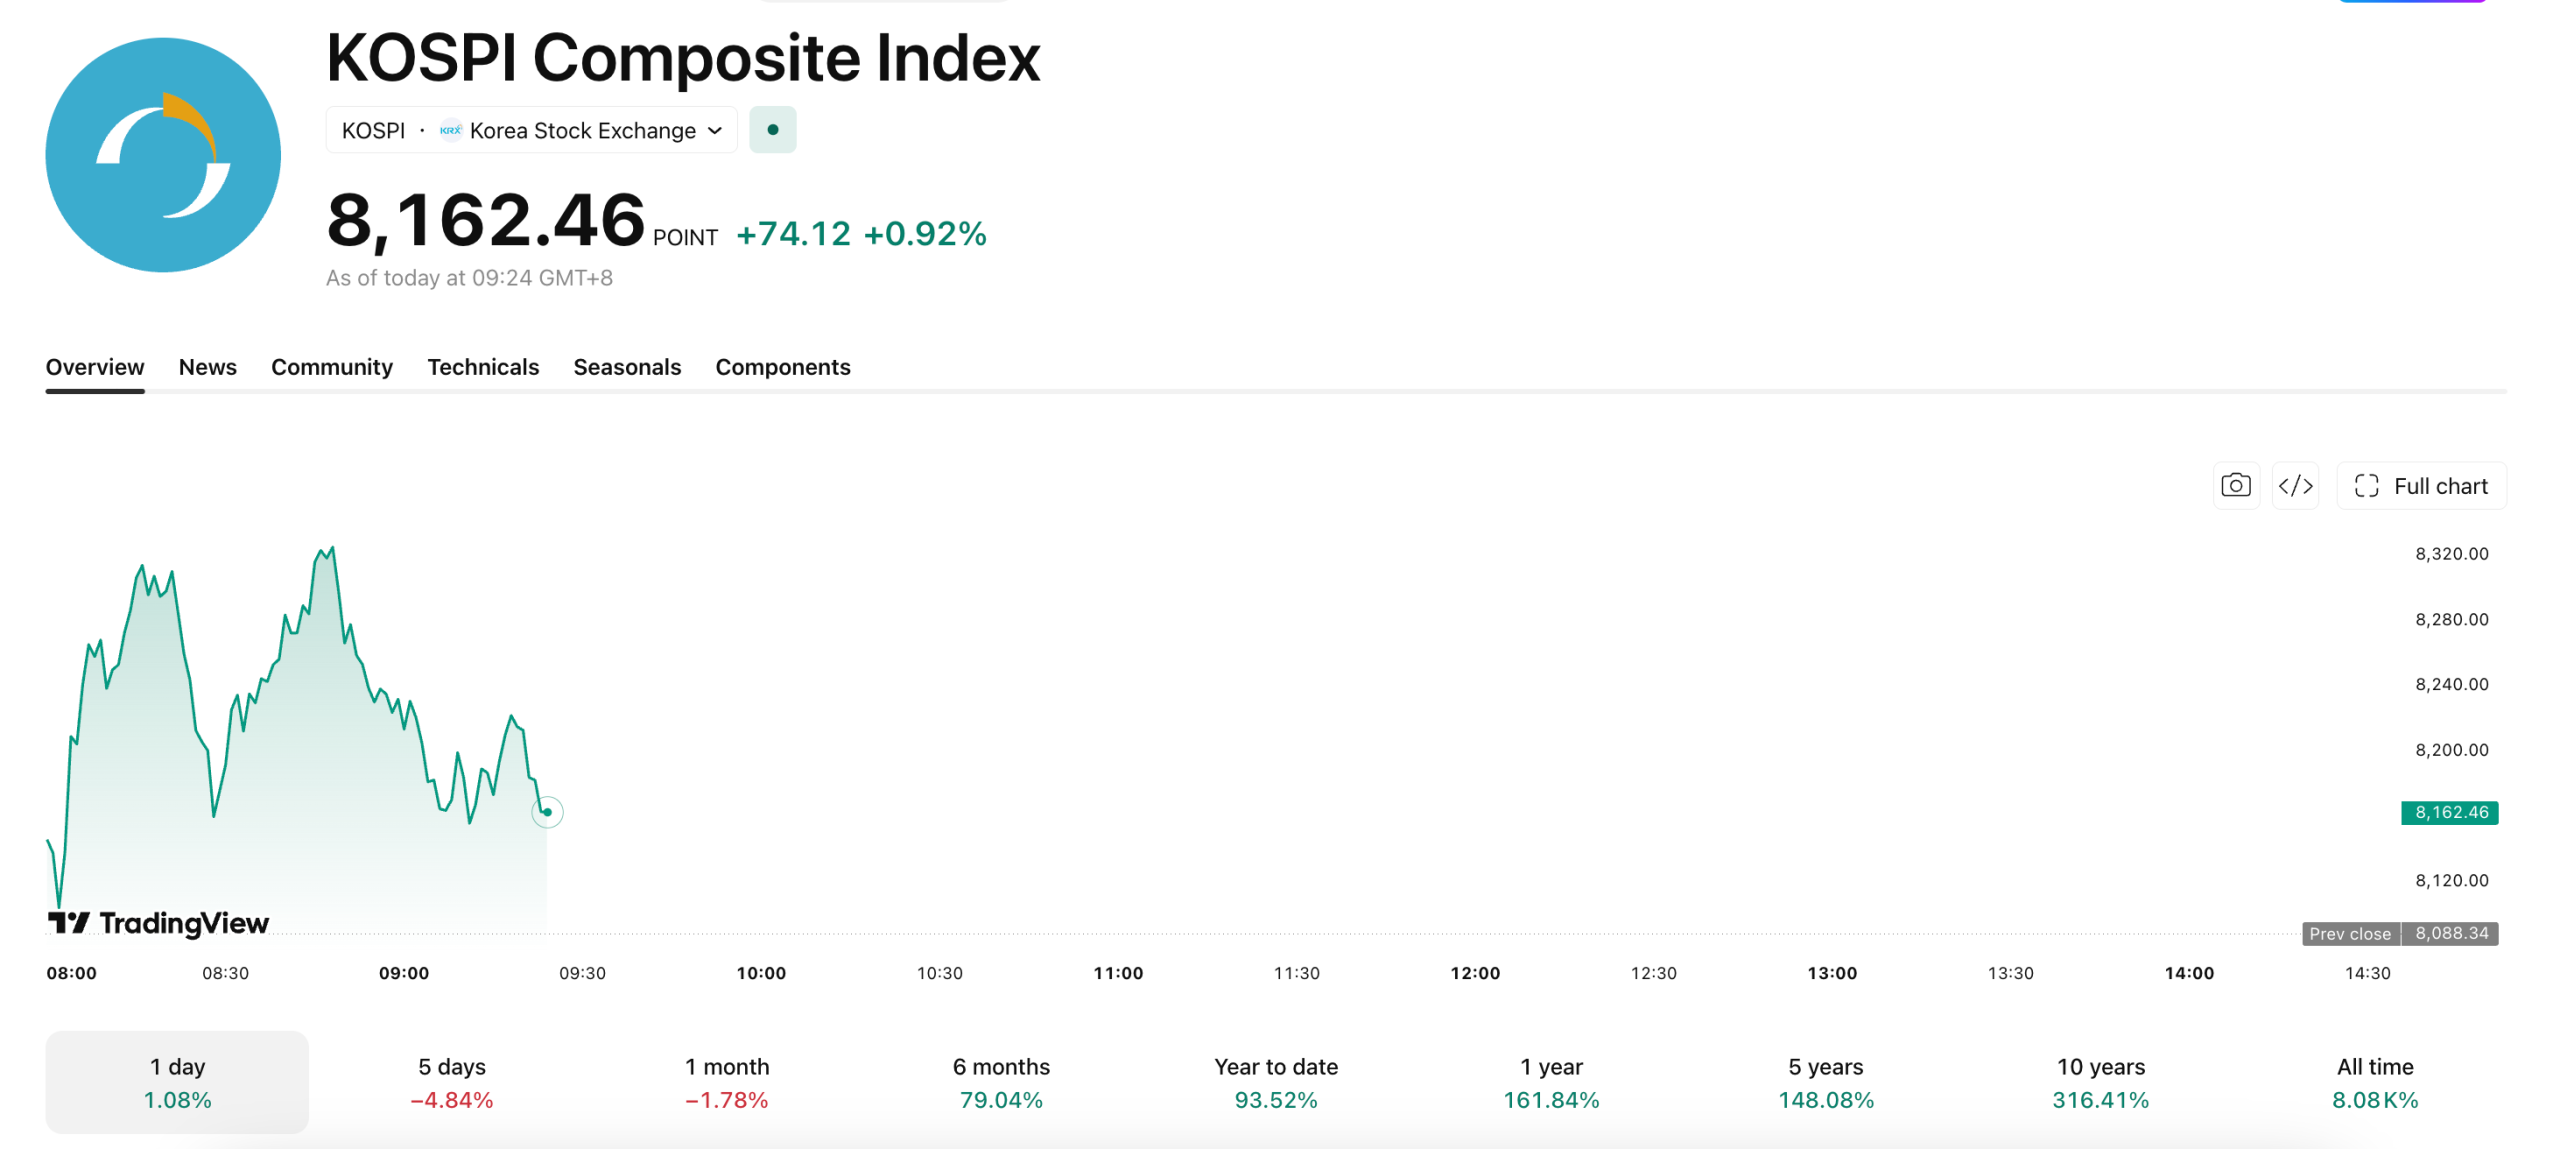Select the 5 days range
Viewport: 2560px width, 1149px height.
[452, 1082]
